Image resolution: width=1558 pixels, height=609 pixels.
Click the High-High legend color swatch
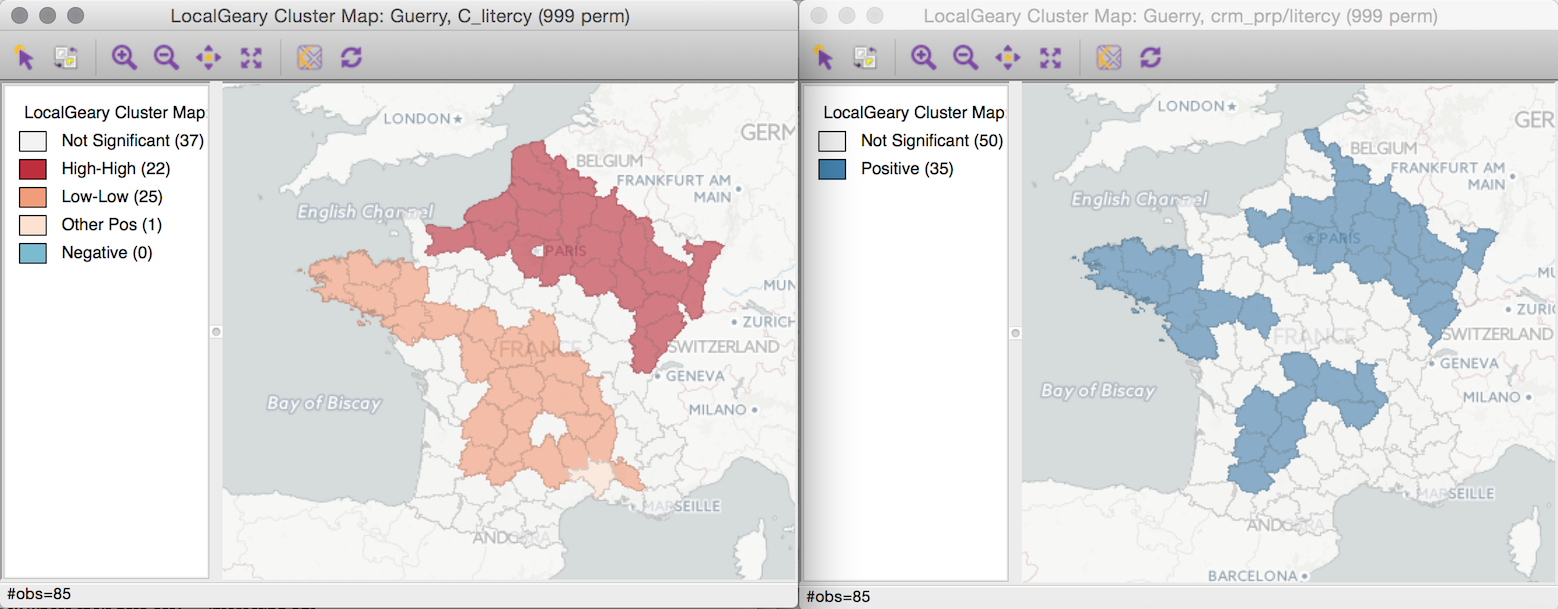coord(33,169)
